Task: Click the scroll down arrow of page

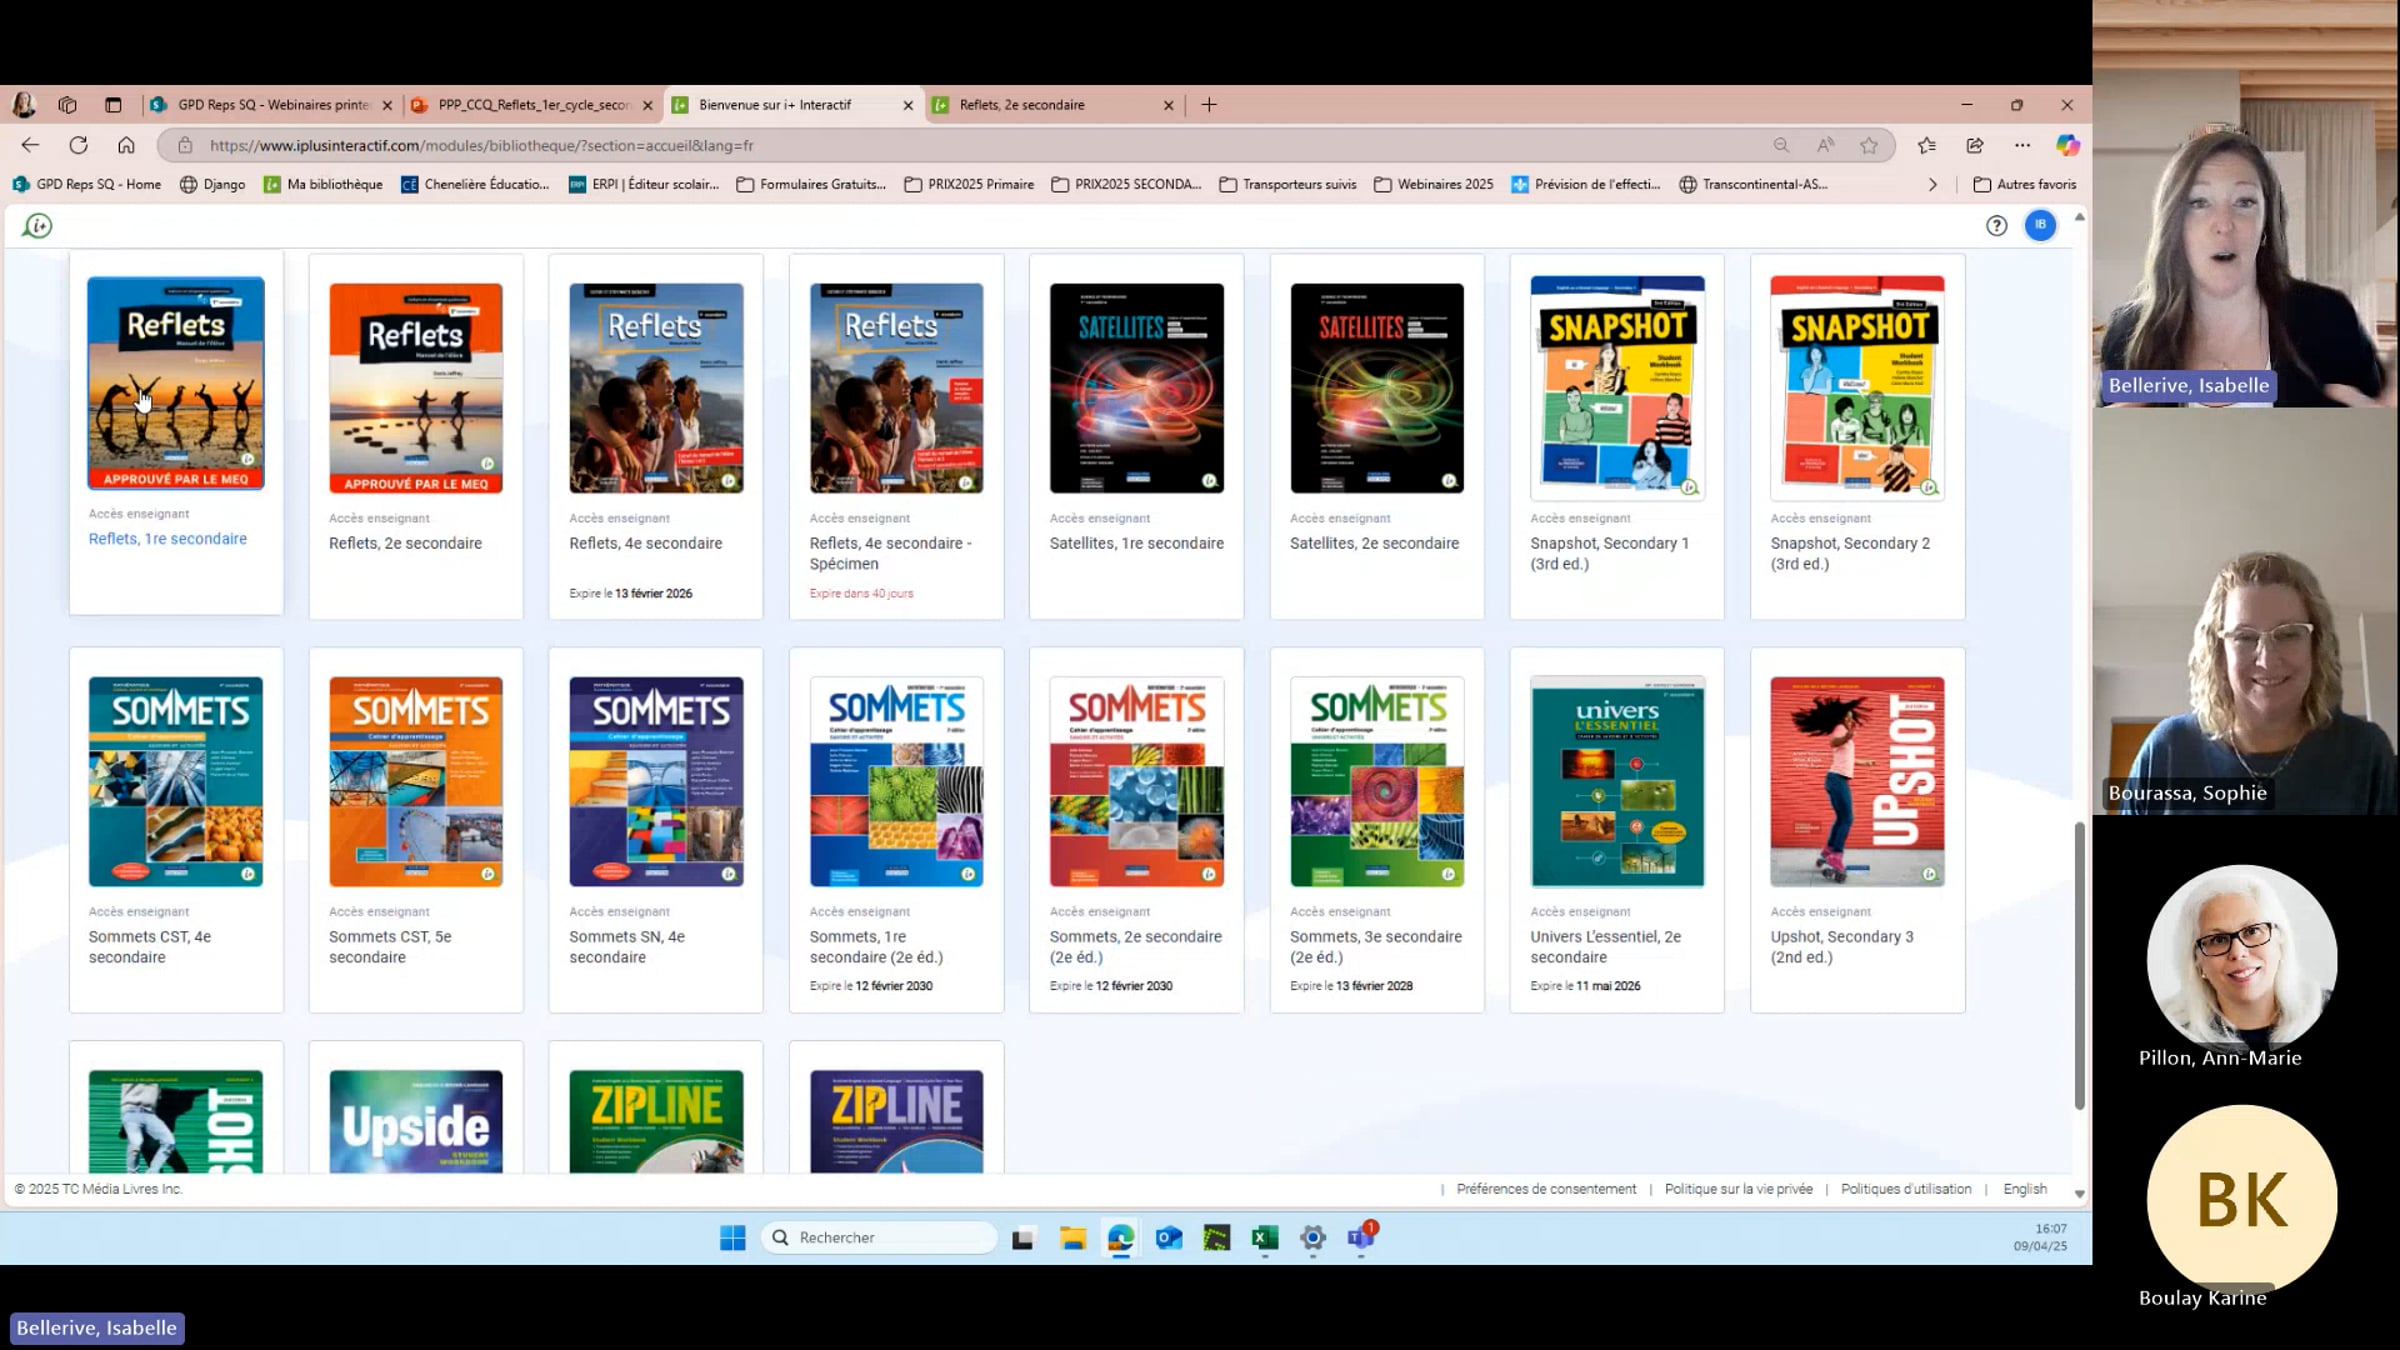Action: click(x=2079, y=1194)
